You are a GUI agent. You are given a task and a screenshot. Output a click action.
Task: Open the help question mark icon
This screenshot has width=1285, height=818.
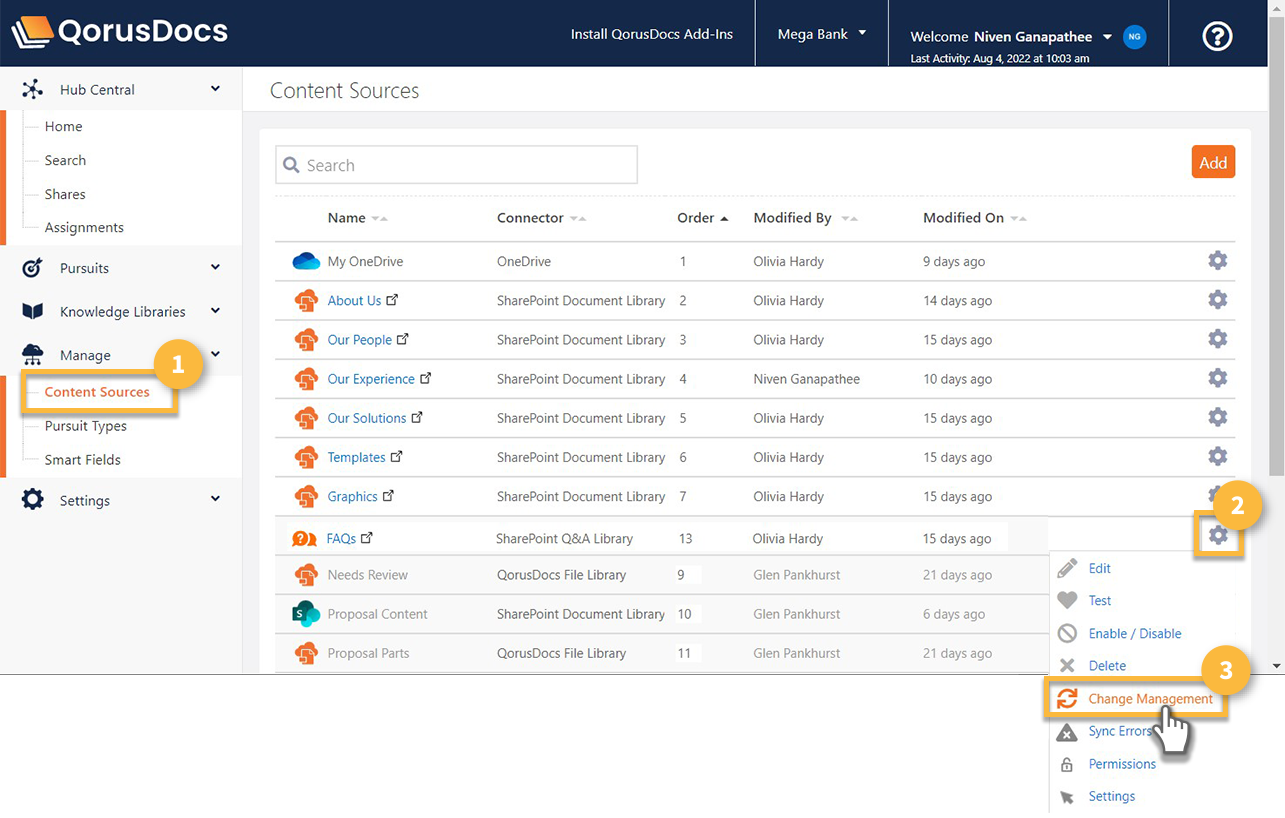(x=1216, y=36)
